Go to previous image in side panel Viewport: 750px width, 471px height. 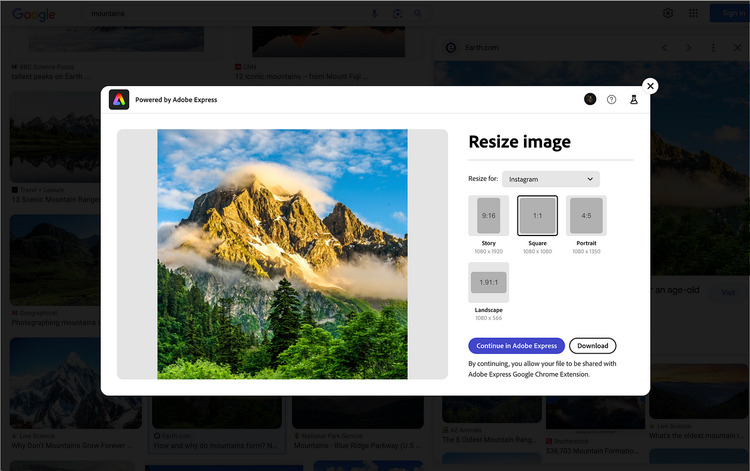664,48
